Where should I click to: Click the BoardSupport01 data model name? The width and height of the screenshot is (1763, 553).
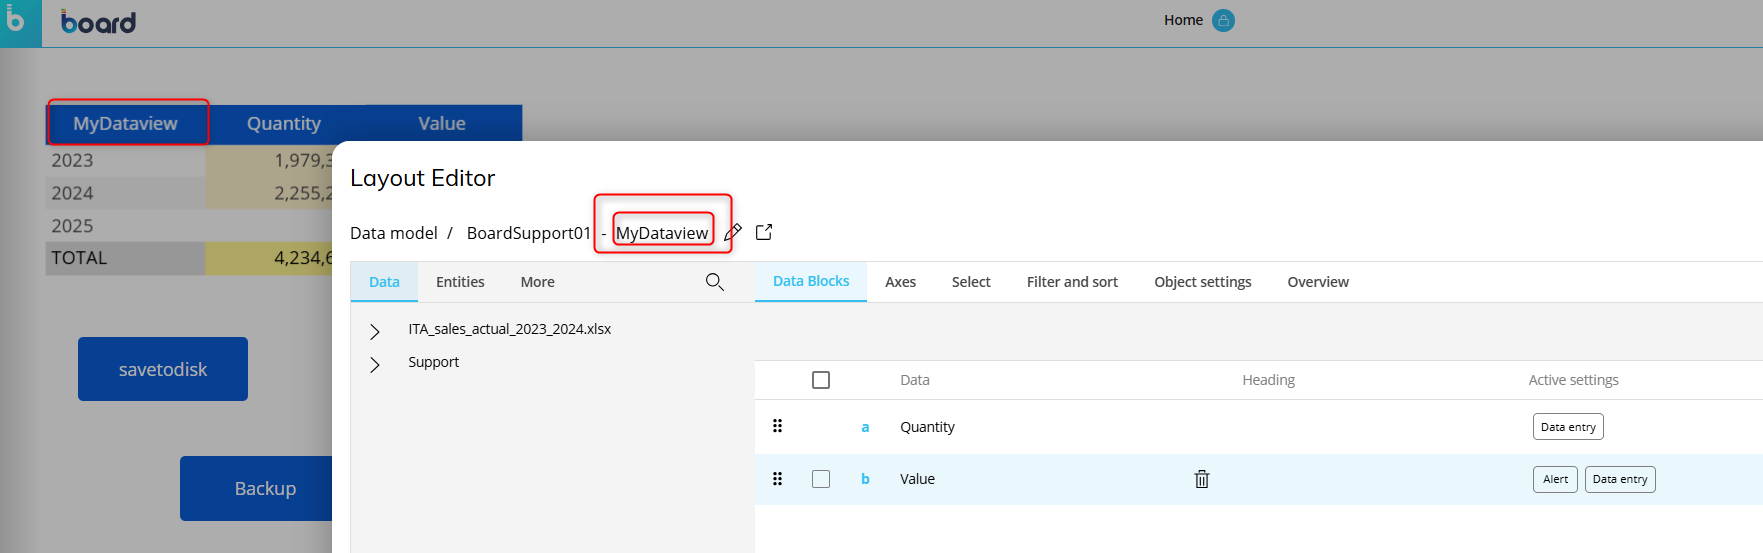[x=529, y=233]
